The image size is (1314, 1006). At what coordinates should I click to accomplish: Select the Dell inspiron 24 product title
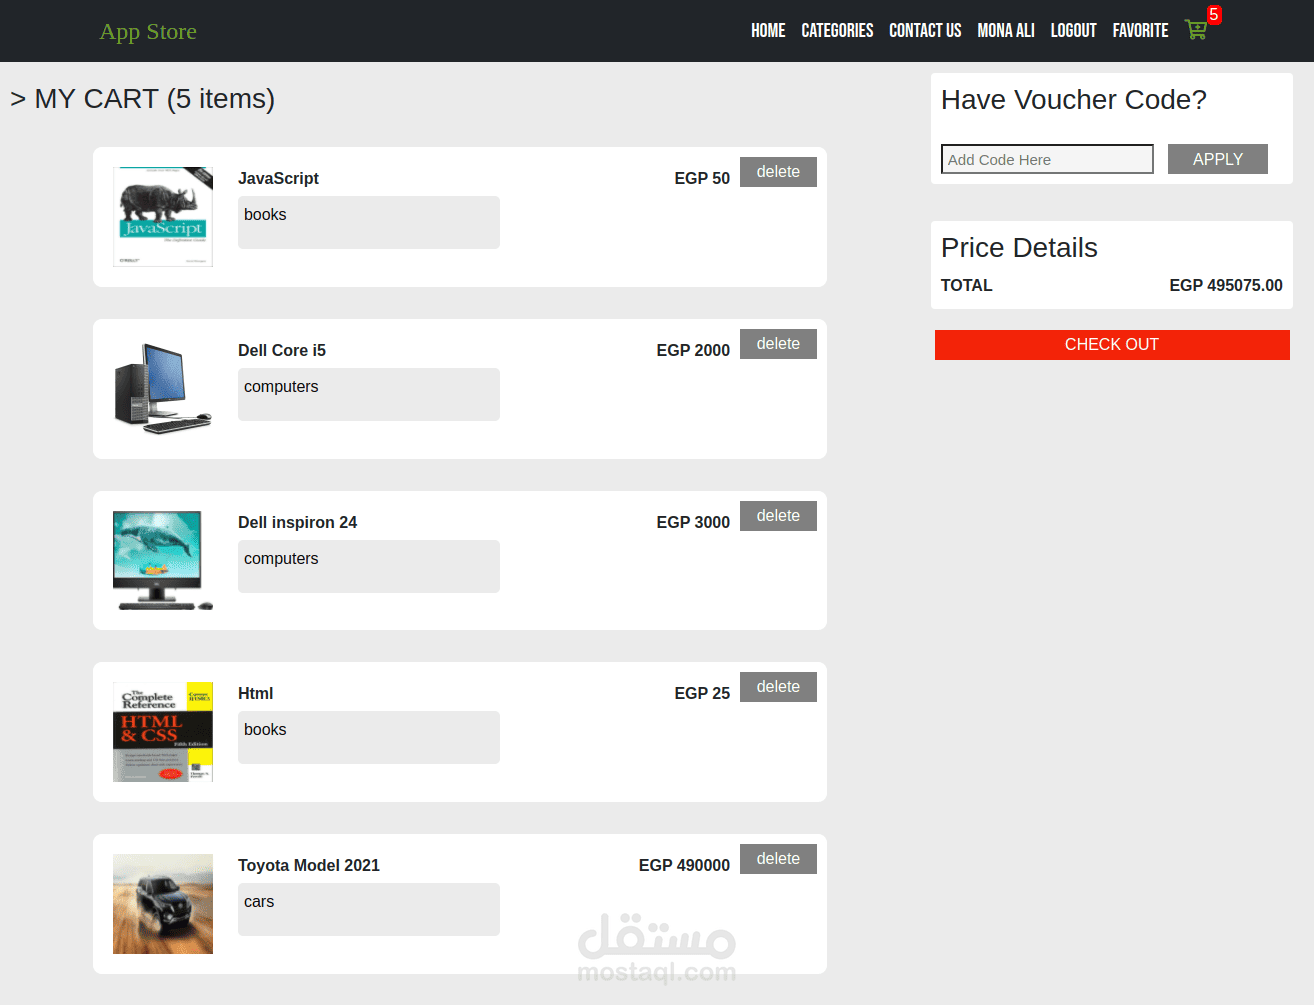(297, 522)
